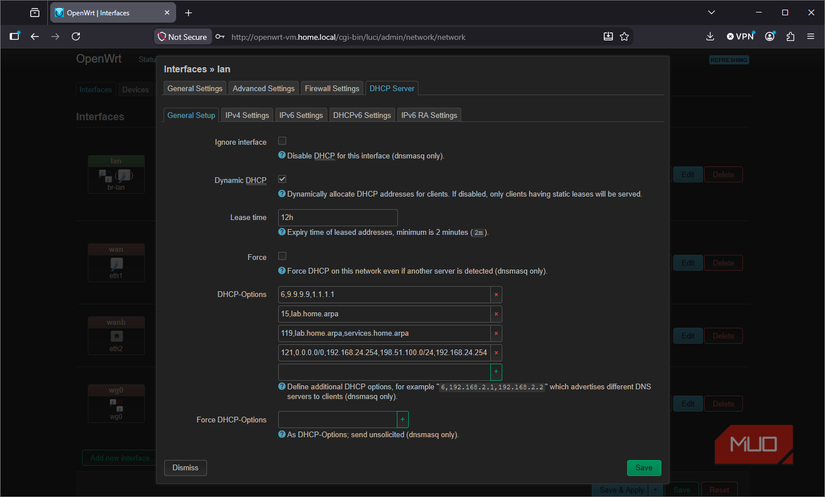Enable the Ignore interface checkbox
The height and width of the screenshot is (497, 825).
tap(282, 141)
